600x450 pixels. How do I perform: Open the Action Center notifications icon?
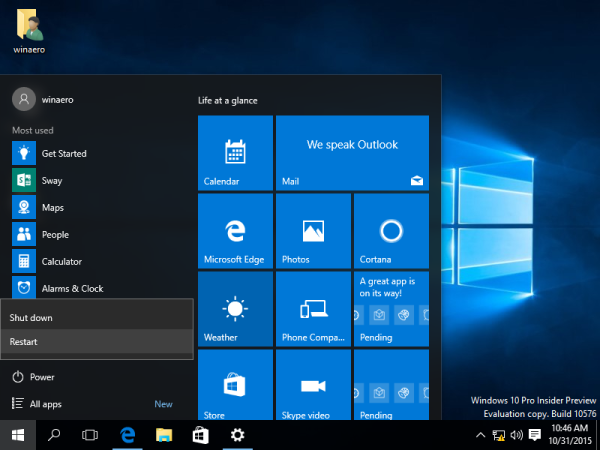point(535,435)
